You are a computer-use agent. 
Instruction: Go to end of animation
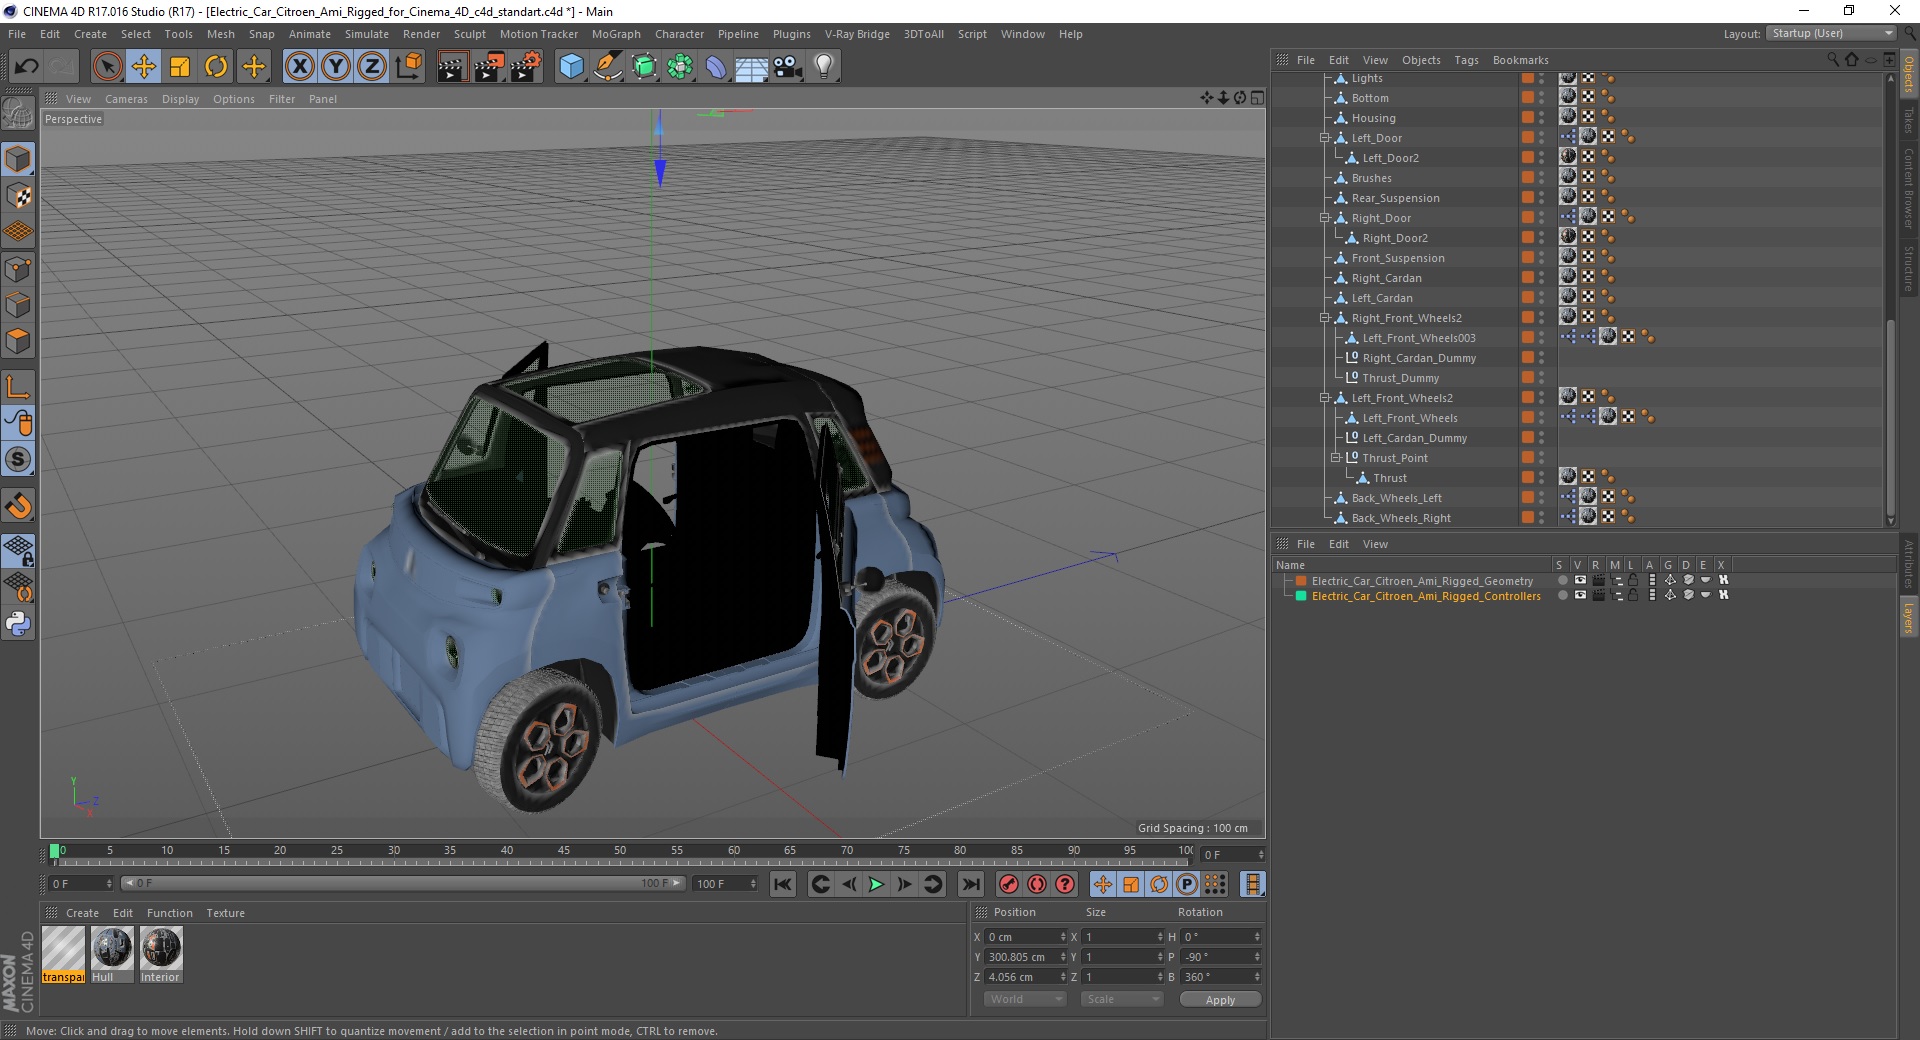pyautogui.click(x=970, y=884)
